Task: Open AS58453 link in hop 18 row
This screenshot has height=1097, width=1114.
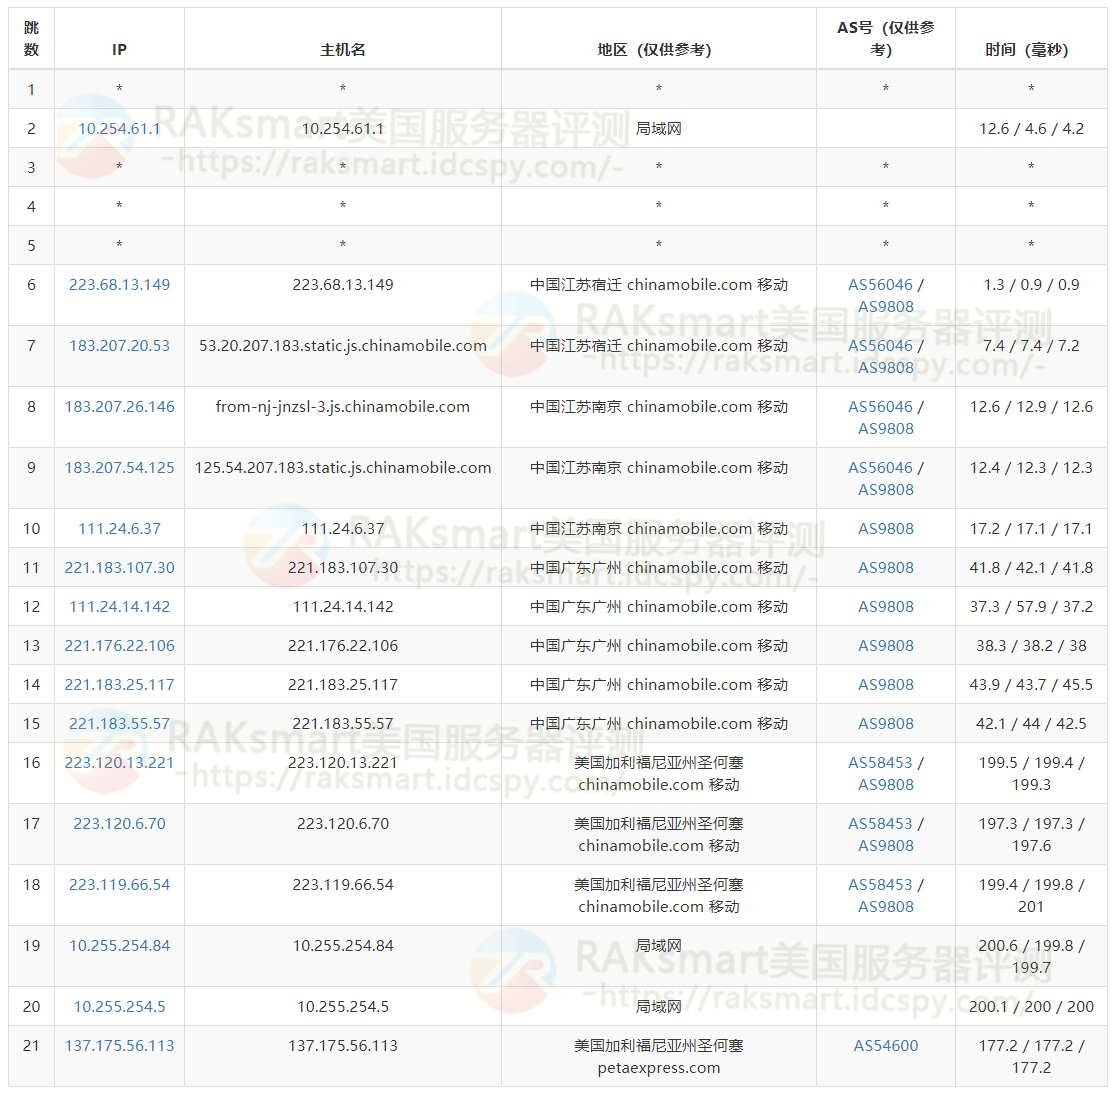Action: pyautogui.click(x=880, y=885)
